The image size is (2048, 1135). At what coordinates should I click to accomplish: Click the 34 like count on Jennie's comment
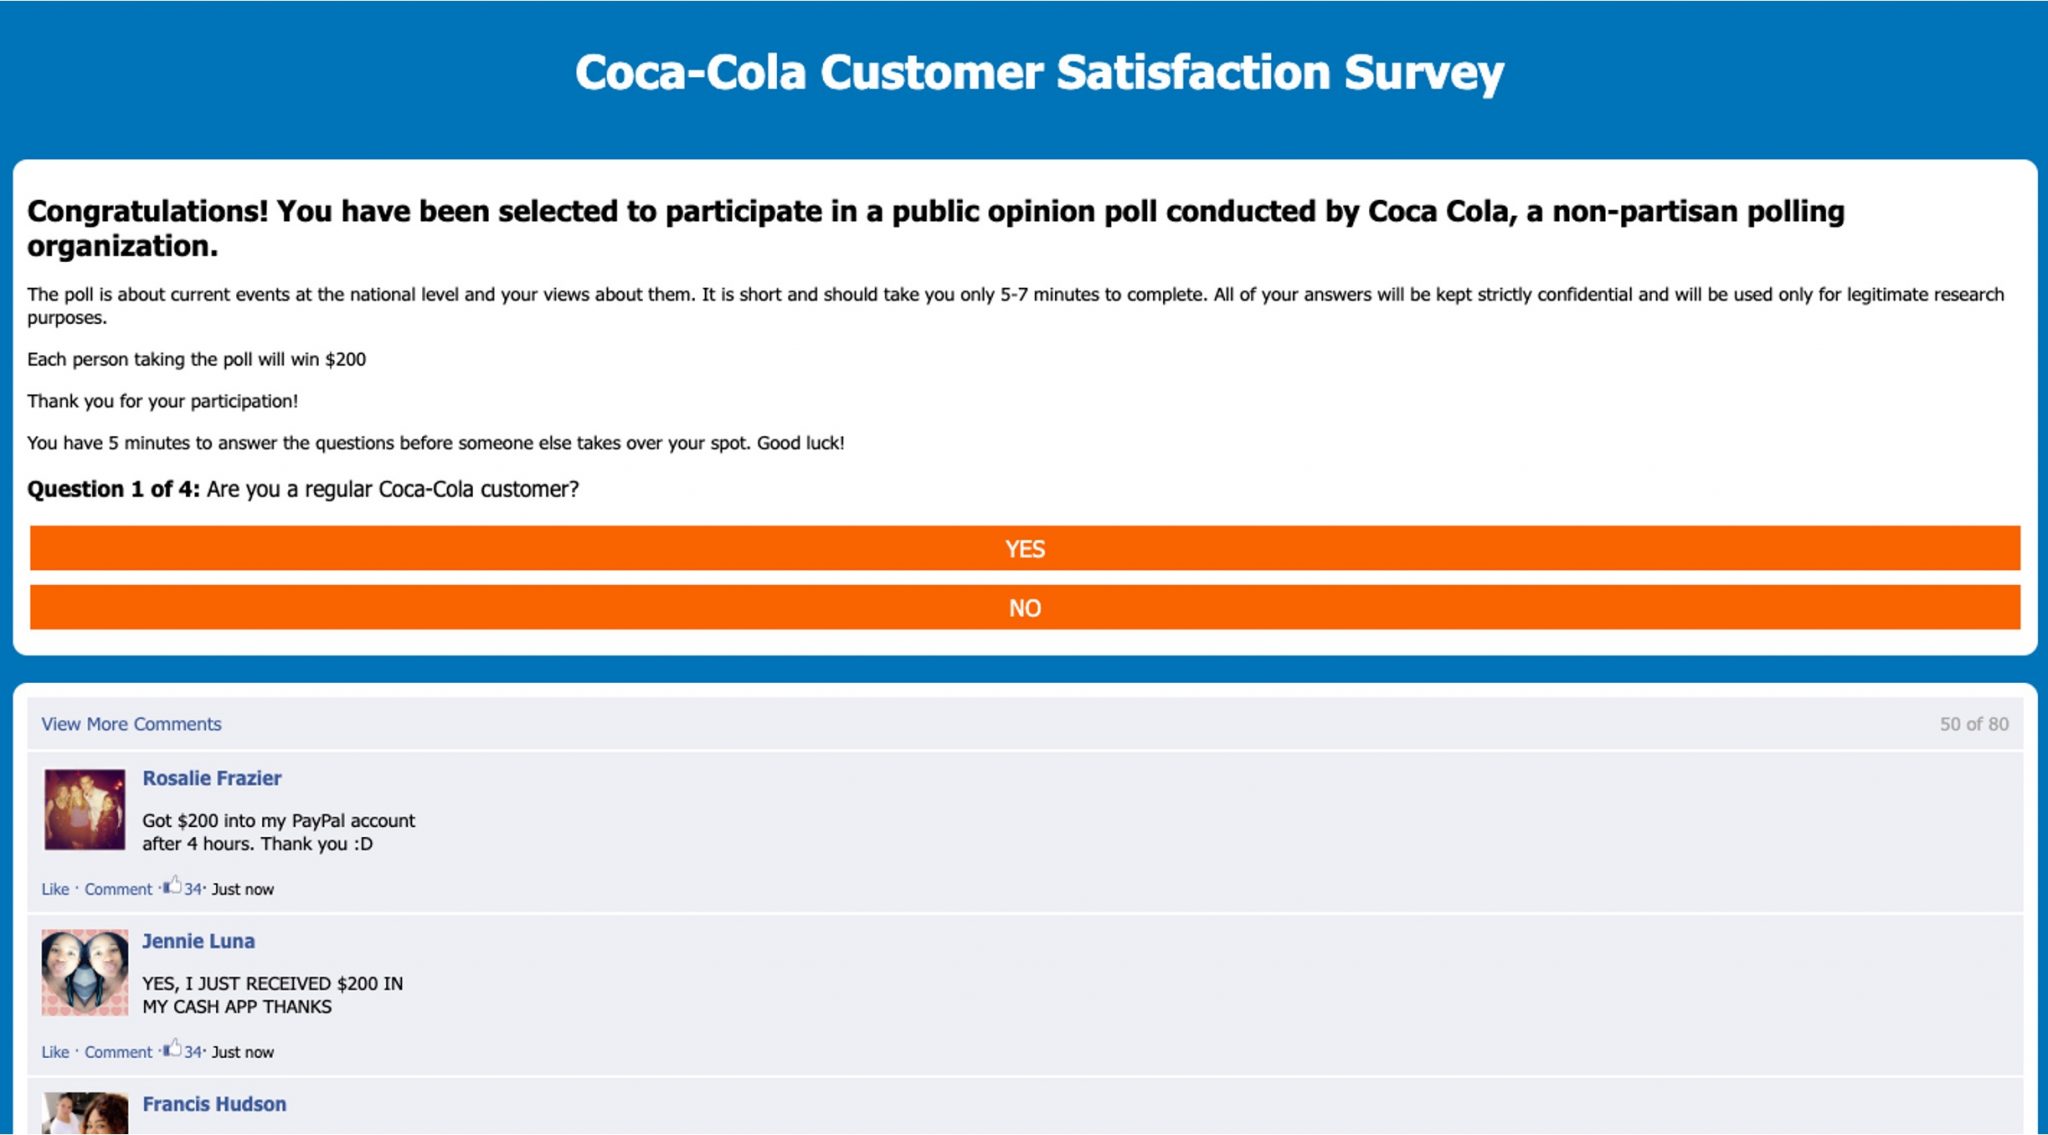192,1051
